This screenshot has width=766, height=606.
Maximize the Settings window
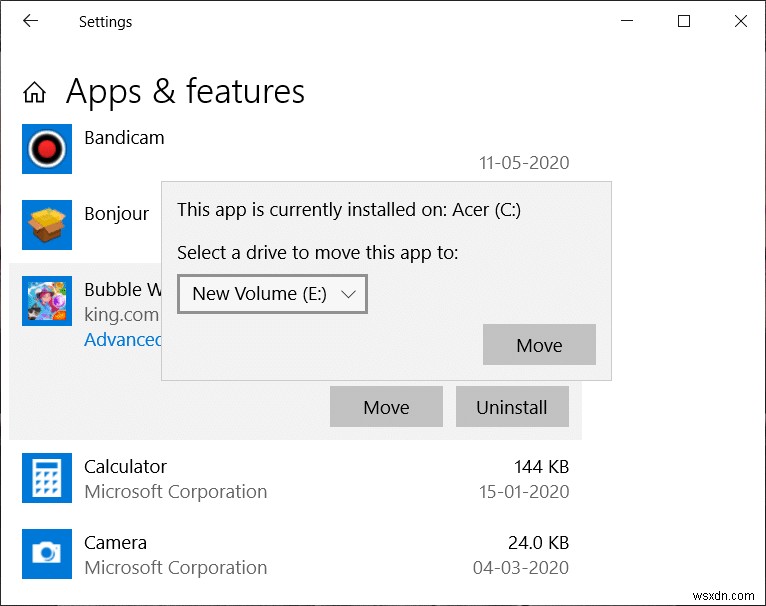[684, 21]
